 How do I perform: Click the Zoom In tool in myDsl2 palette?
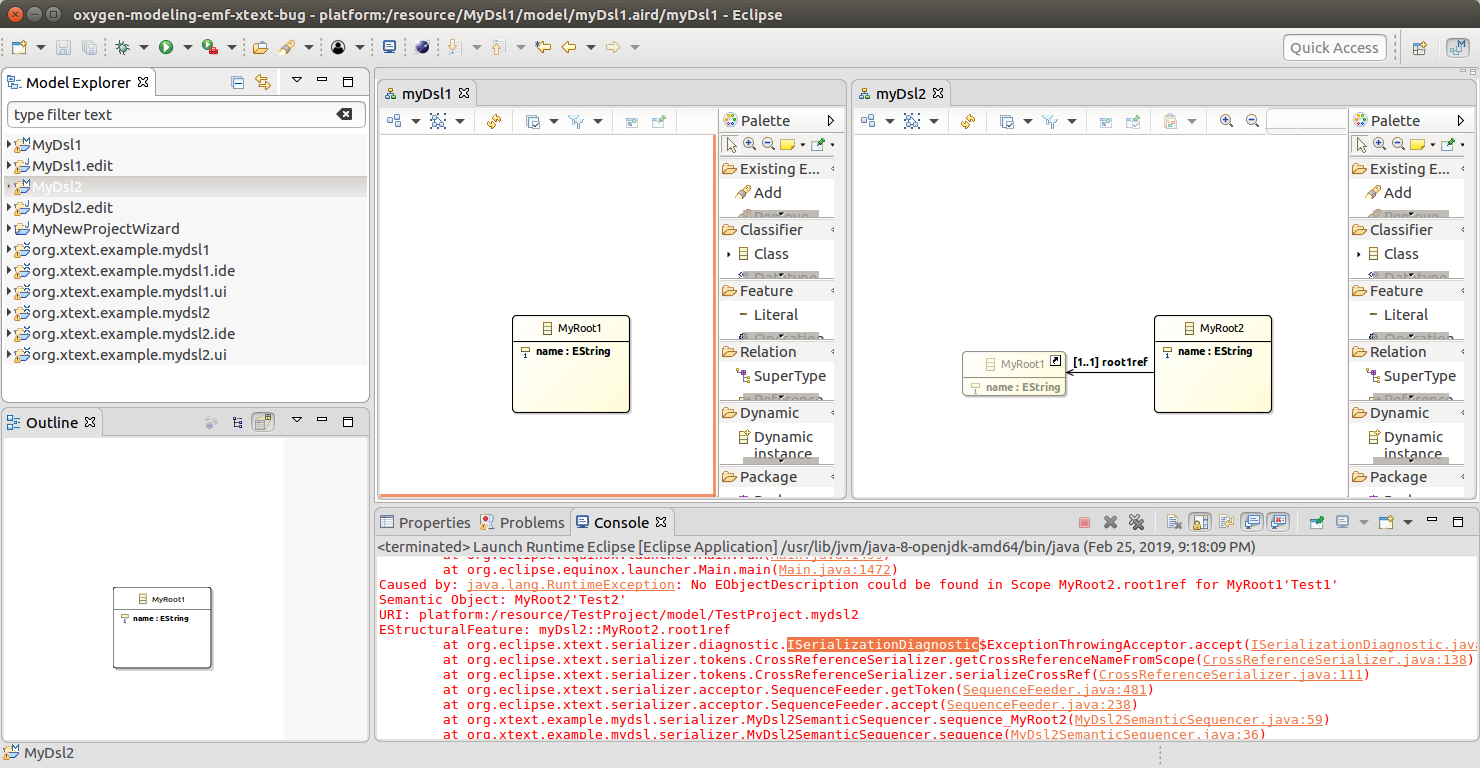pos(1380,145)
